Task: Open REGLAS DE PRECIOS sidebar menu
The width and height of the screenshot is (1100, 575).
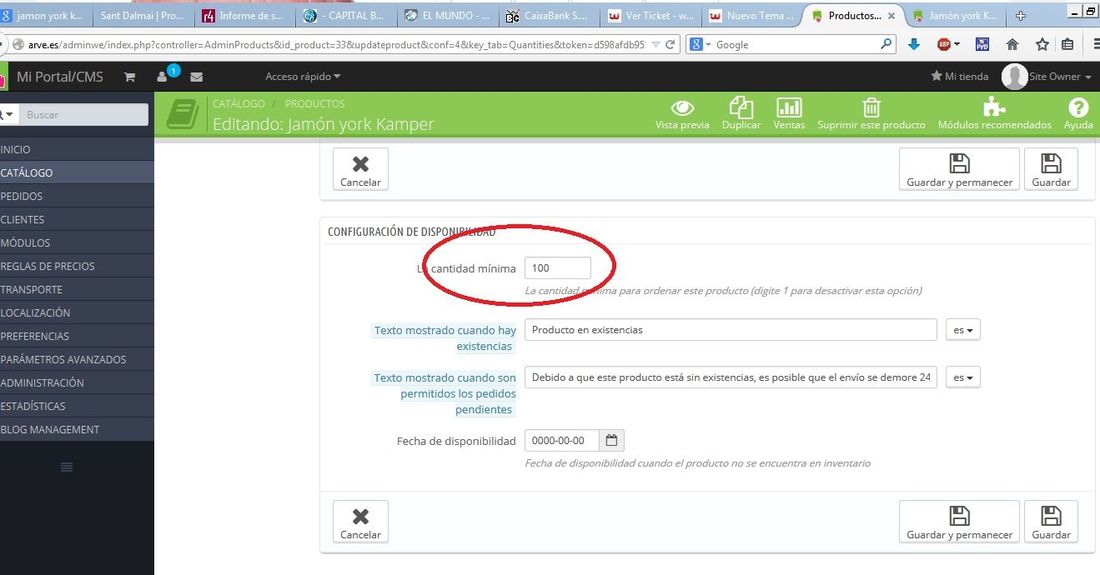Action: click(x=76, y=266)
